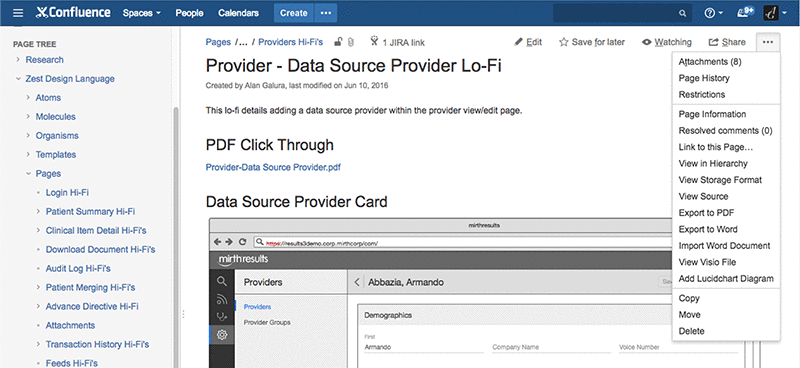This screenshot has width=800, height=368.
Task: Click the pencil Edit icon
Action: [518, 42]
